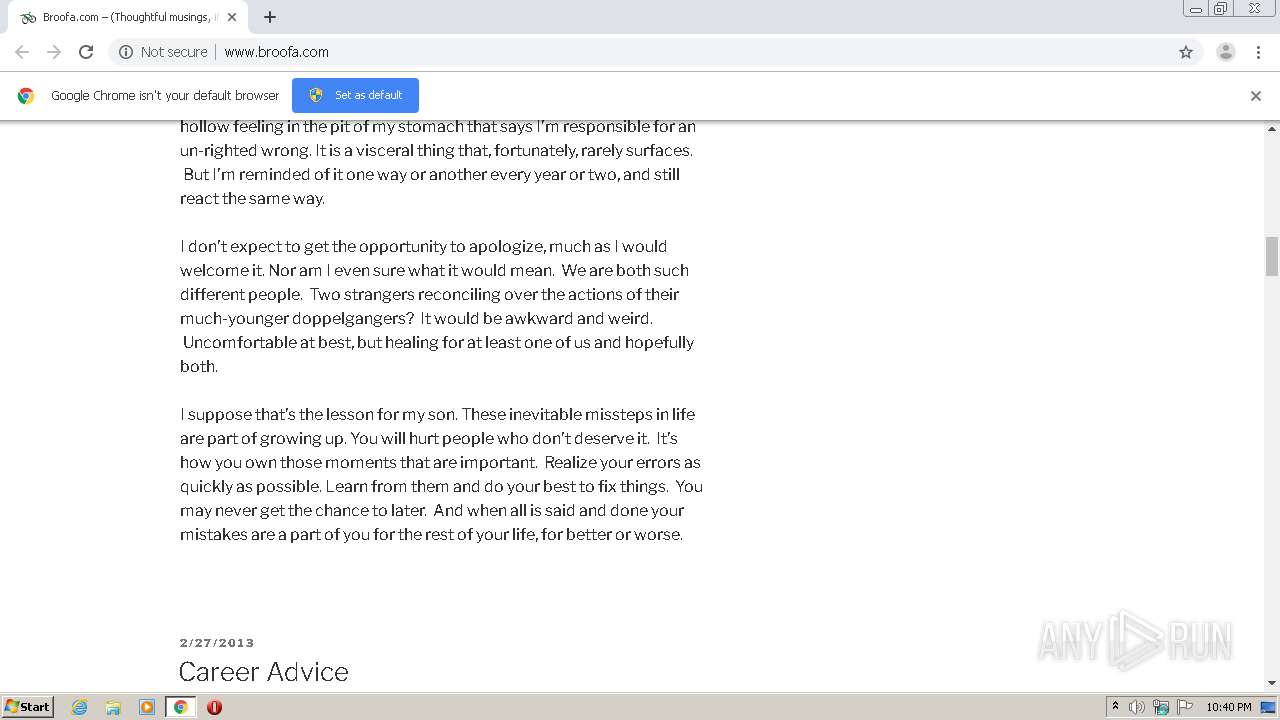The height and width of the screenshot is (720, 1280).
Task: Select the Broofa.com tab
Action: (x=128, y=17)
